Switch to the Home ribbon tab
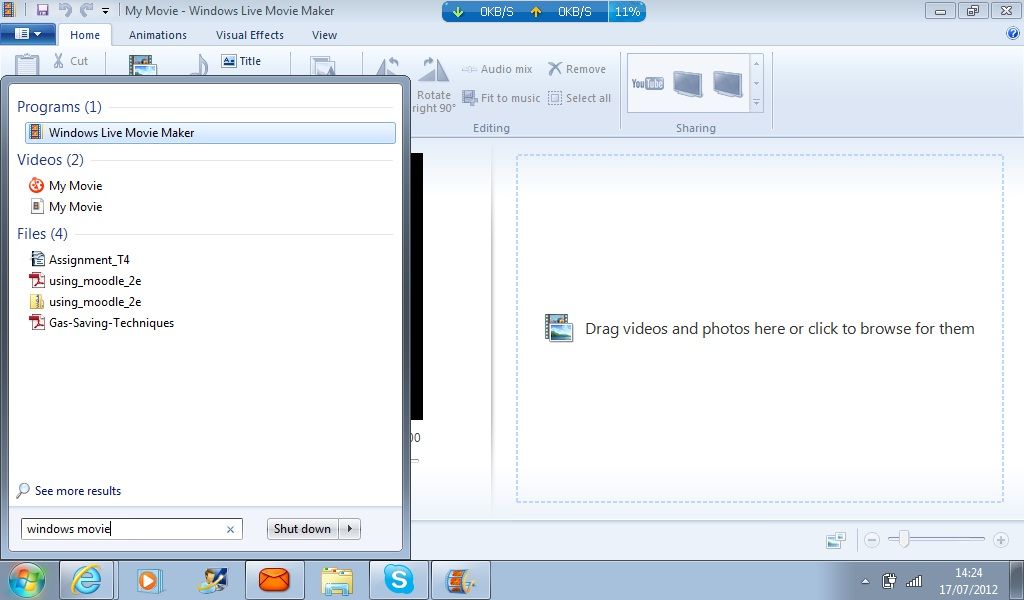 [x=85, y=35]
